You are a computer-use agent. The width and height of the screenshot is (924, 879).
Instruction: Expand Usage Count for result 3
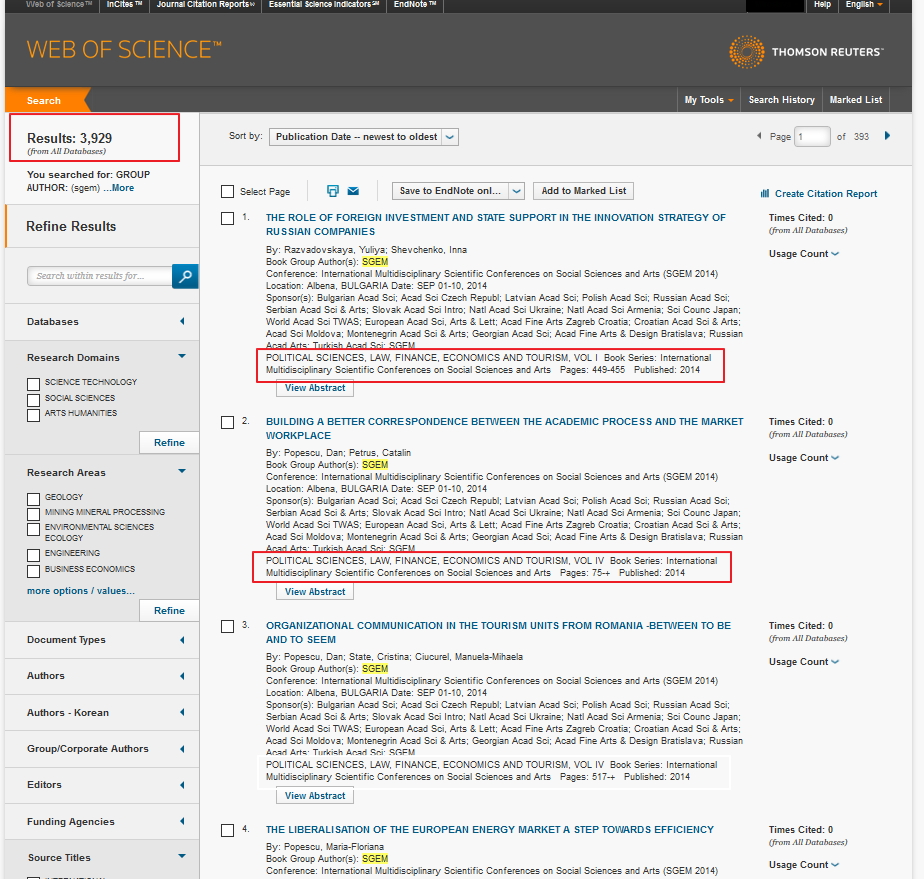point(804,662)
